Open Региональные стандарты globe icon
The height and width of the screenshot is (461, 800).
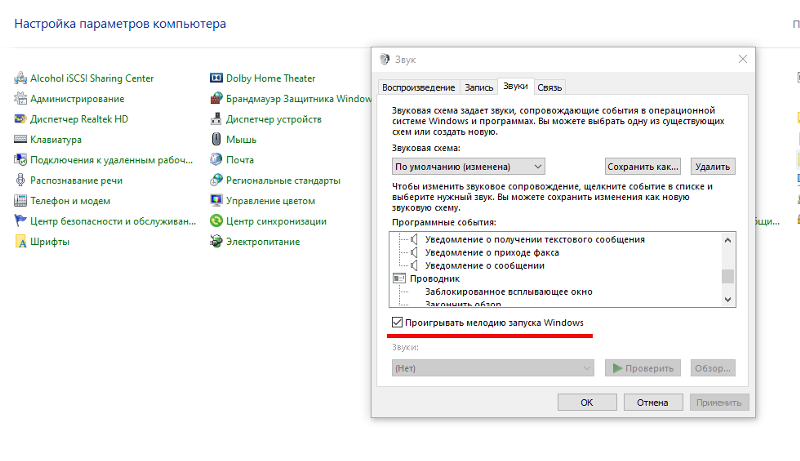tap(216, 180)
